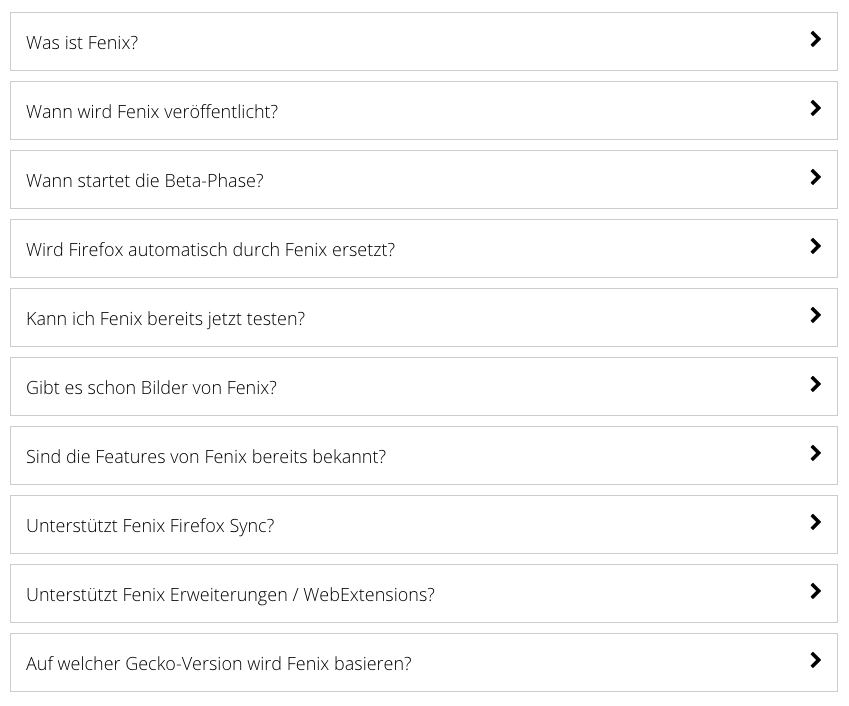Click chevron on Gecko-Version question row
This screenshot has width=849, height=706.
[815, 661]
